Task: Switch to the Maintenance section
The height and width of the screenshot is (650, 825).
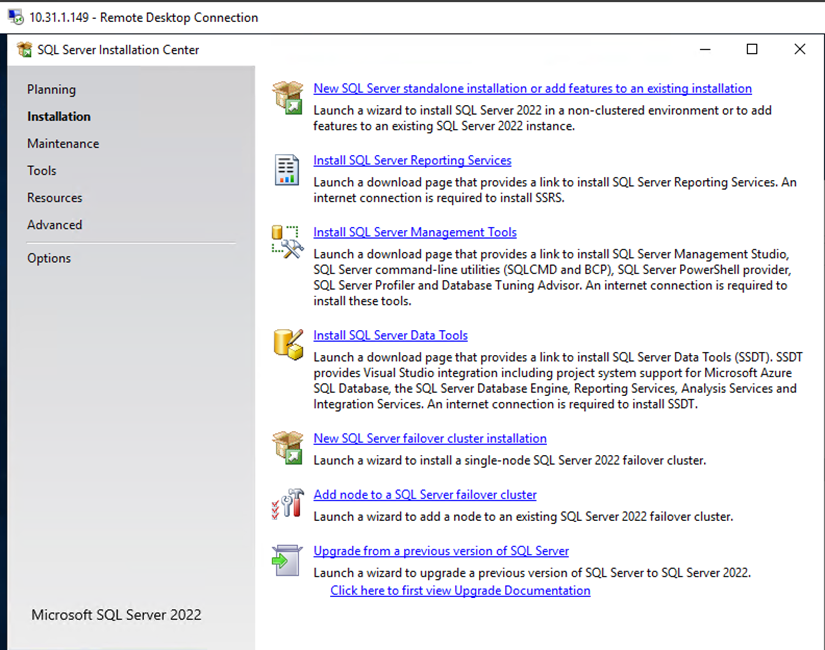Action: 63,144
